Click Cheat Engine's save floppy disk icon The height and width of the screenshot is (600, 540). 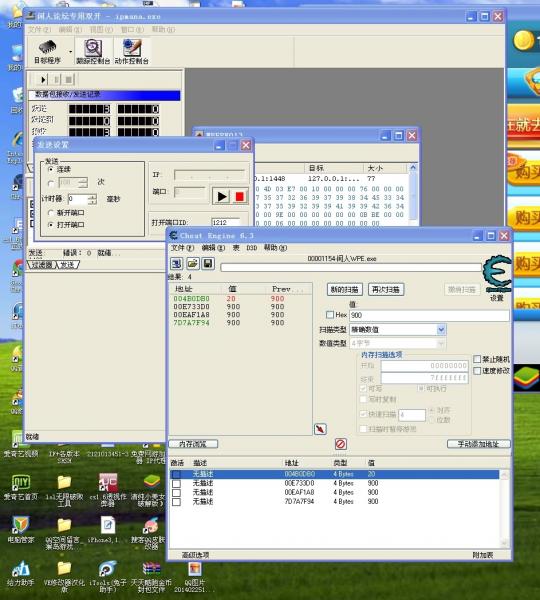(x=208, y=263)
